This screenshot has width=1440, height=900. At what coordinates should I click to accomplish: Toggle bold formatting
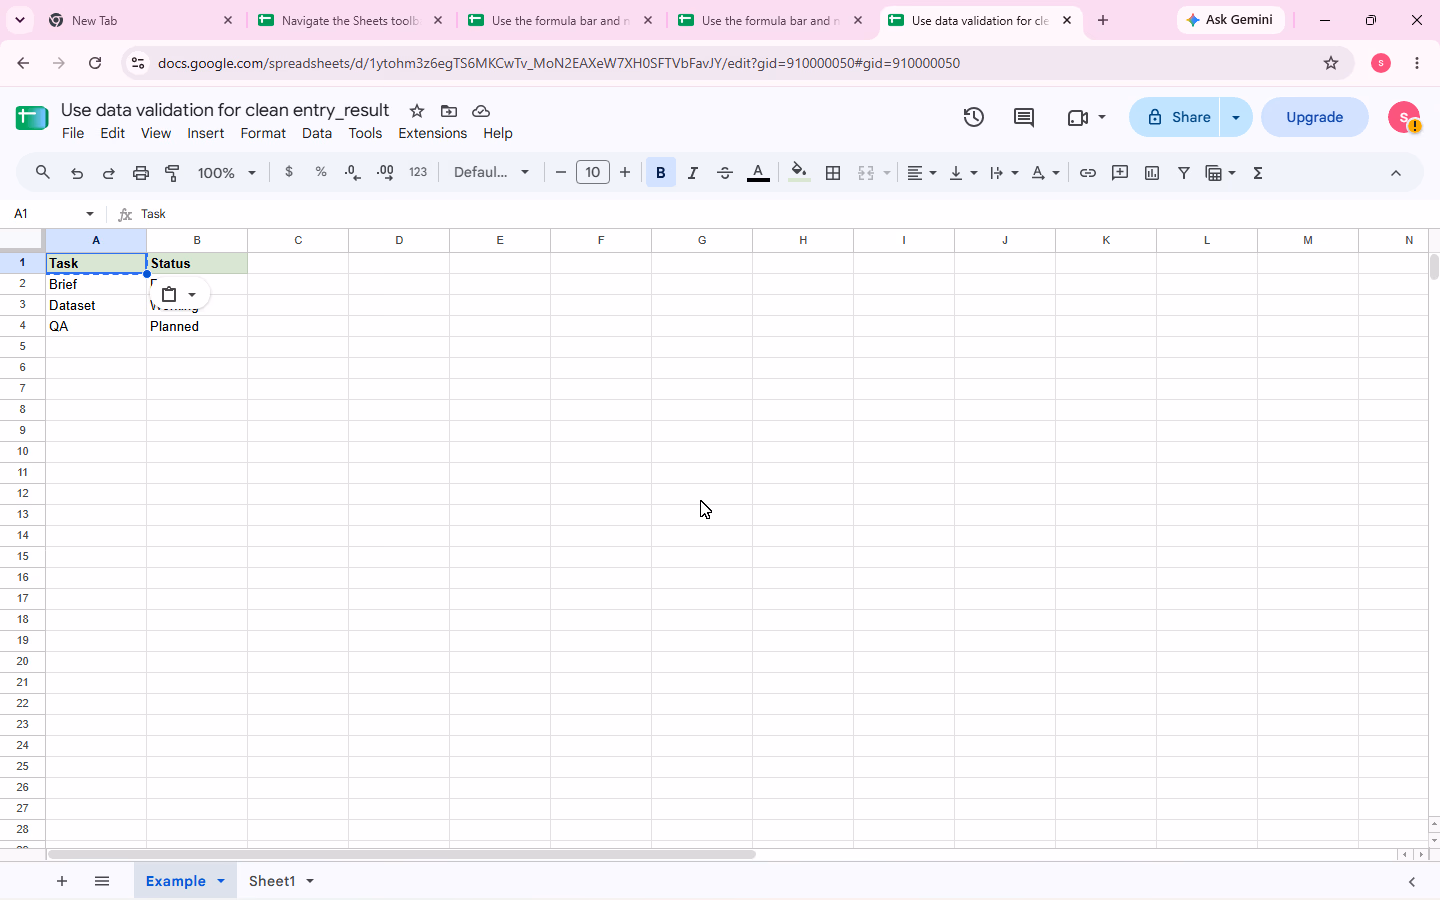click(x=661, y=173)
